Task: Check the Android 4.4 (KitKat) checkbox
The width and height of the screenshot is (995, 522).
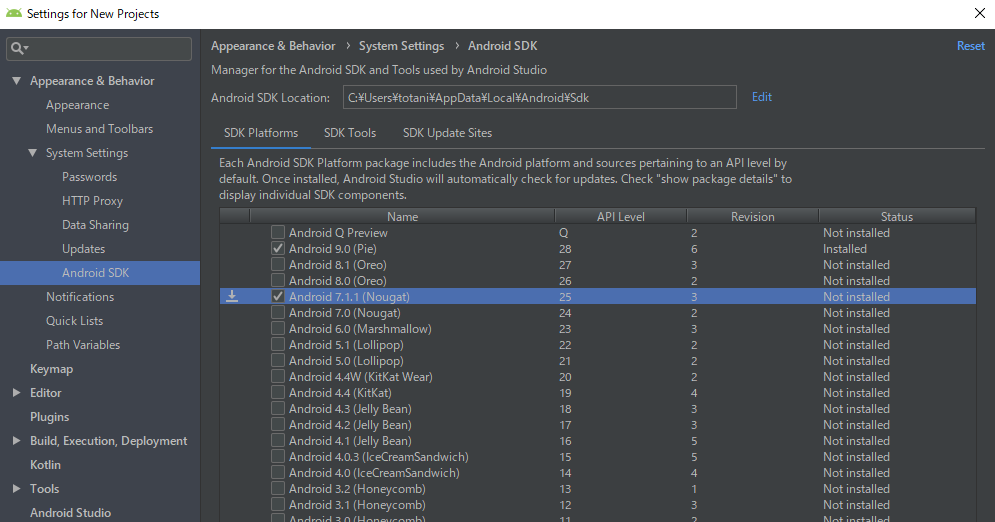Action: click(x=277, y=392)
